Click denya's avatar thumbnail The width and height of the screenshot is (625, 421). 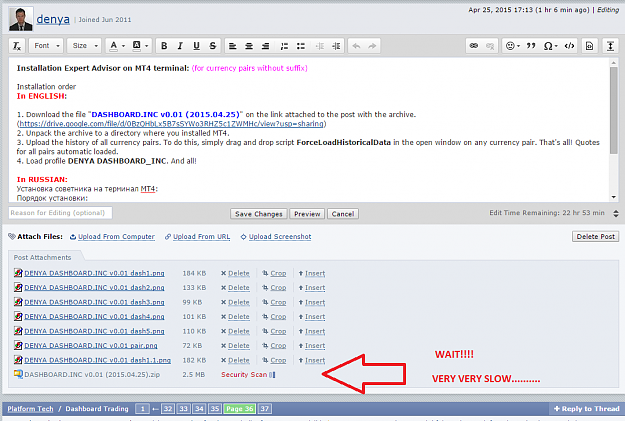pyautogui.click(x=21, y=19)
